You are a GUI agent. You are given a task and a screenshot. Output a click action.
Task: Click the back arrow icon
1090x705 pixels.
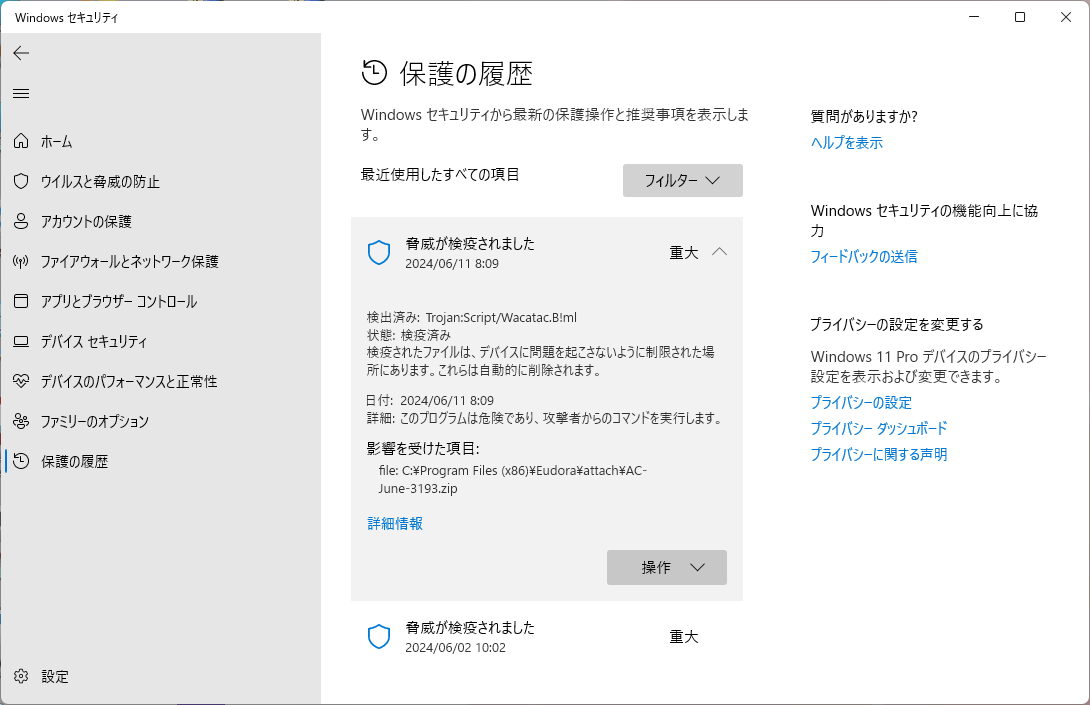click(21, 53)
